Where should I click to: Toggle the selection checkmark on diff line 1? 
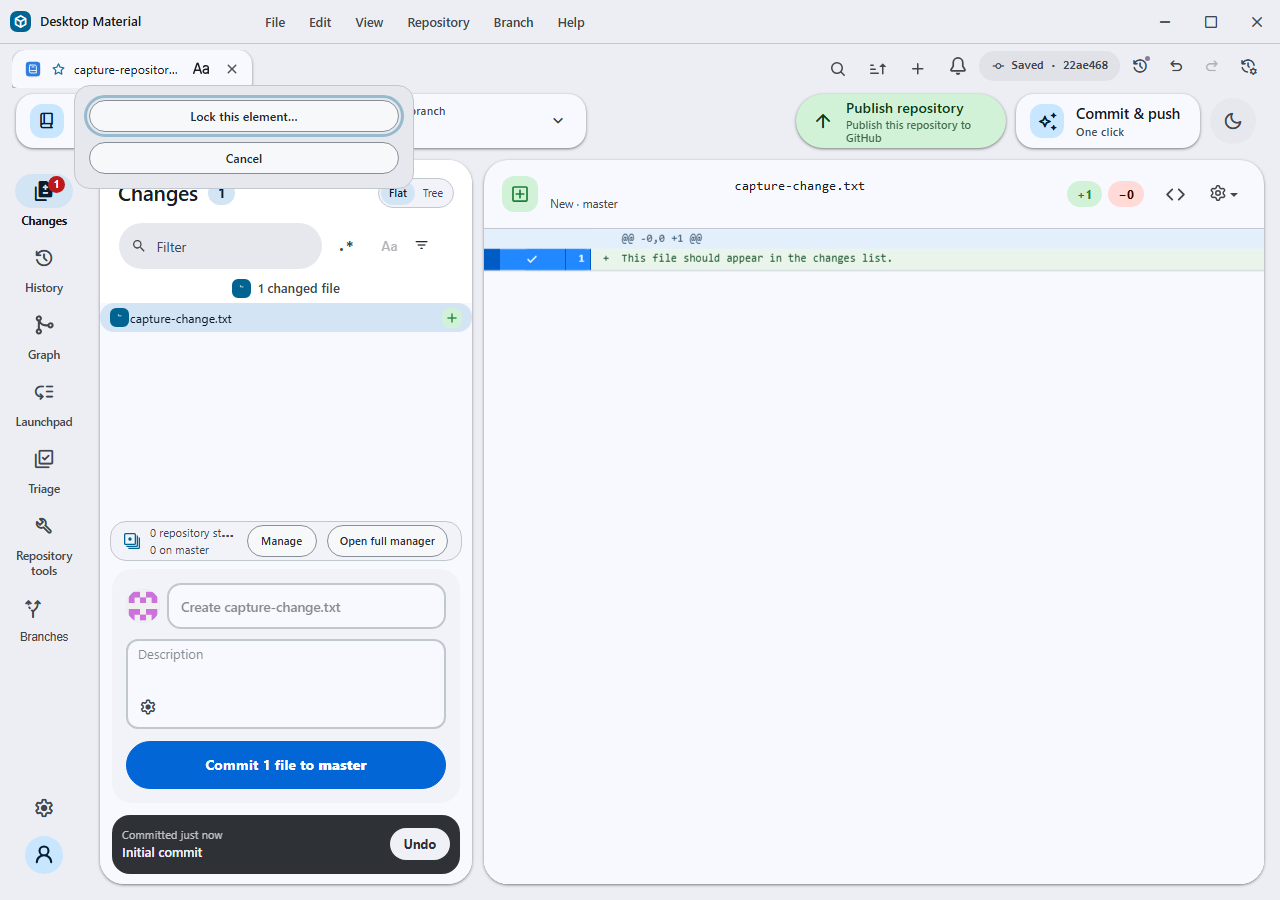pos(532,259)
